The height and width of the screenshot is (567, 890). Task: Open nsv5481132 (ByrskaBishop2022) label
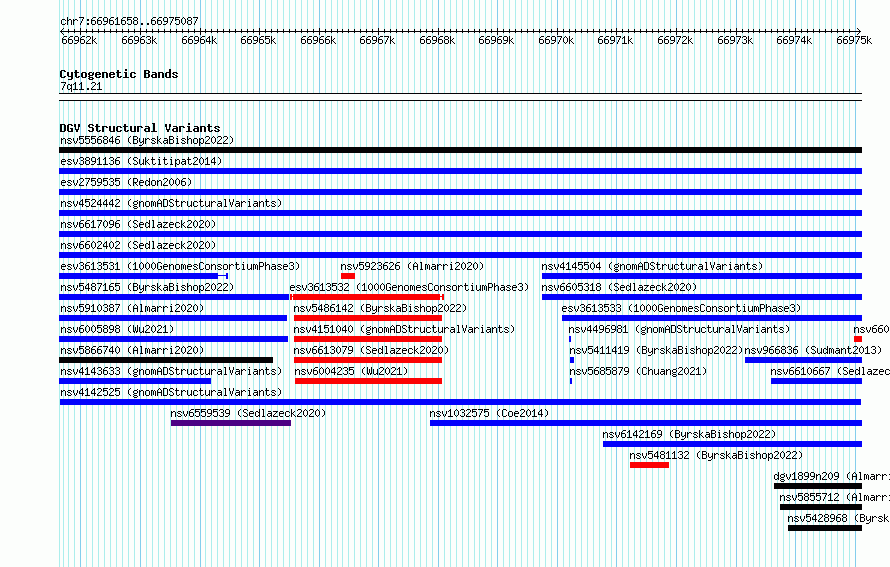point(716,455)
